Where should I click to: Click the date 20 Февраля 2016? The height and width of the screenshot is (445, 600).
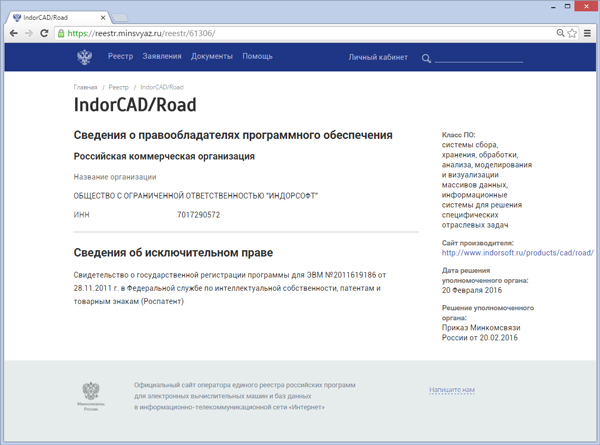point(472,290)
